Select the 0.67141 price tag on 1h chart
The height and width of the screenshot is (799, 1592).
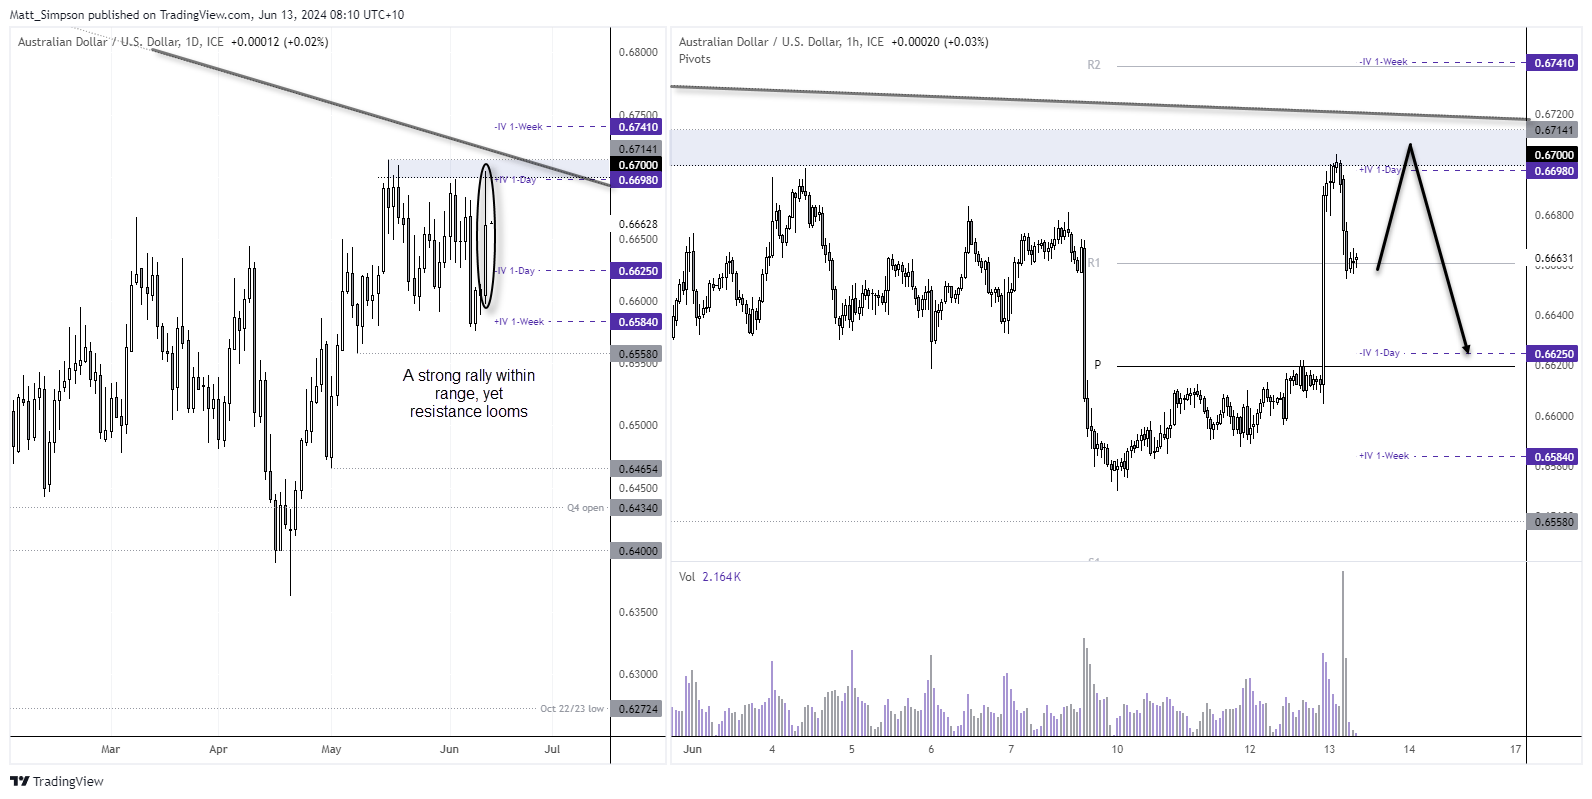point(1554,130)
